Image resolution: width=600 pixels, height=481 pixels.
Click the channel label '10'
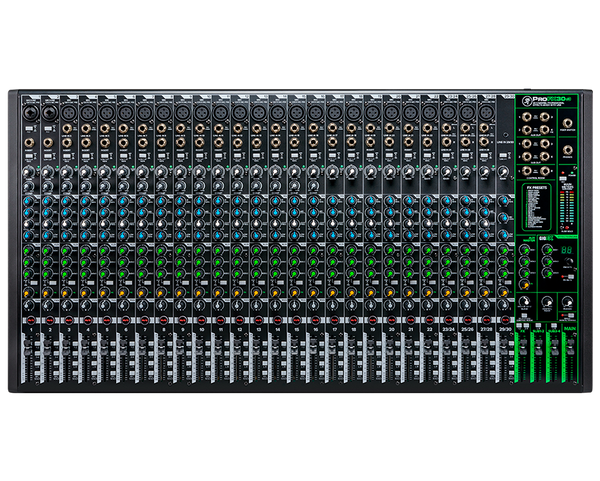click(x=201, y=329)
